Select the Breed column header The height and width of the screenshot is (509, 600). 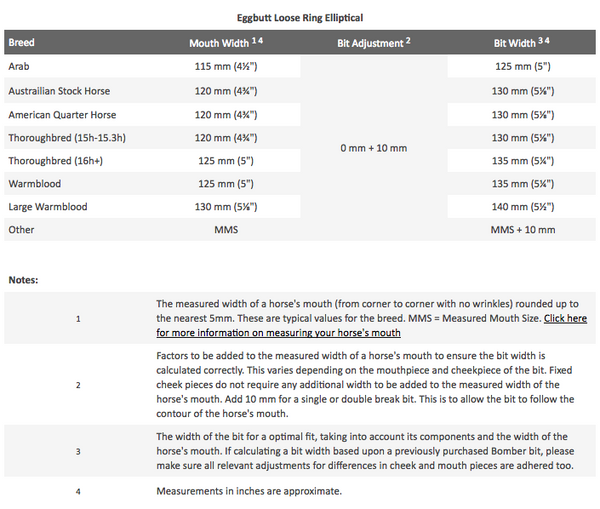pos(21,44)
